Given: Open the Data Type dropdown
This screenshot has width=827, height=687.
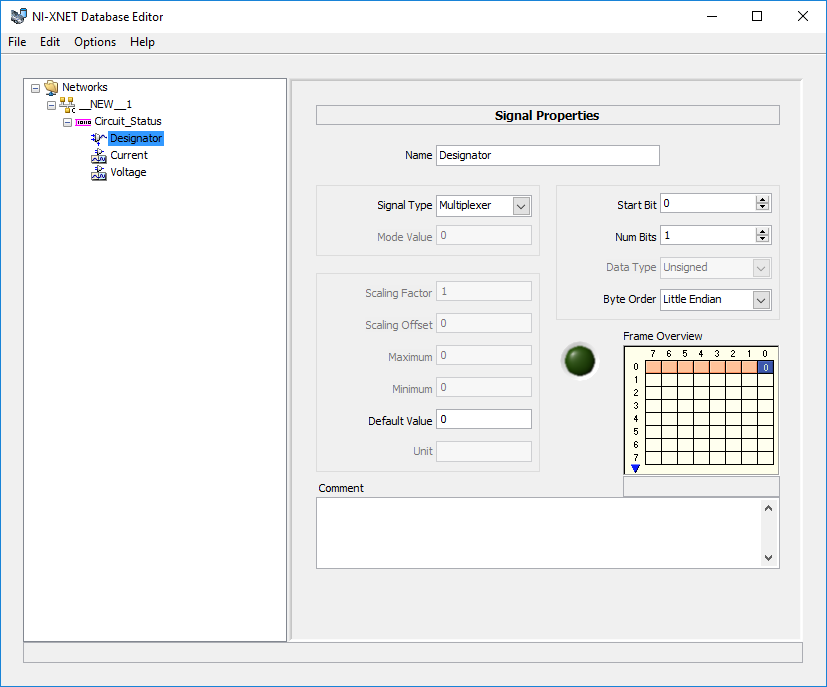Looking at the screenshot, I should (x=761, y=268).
